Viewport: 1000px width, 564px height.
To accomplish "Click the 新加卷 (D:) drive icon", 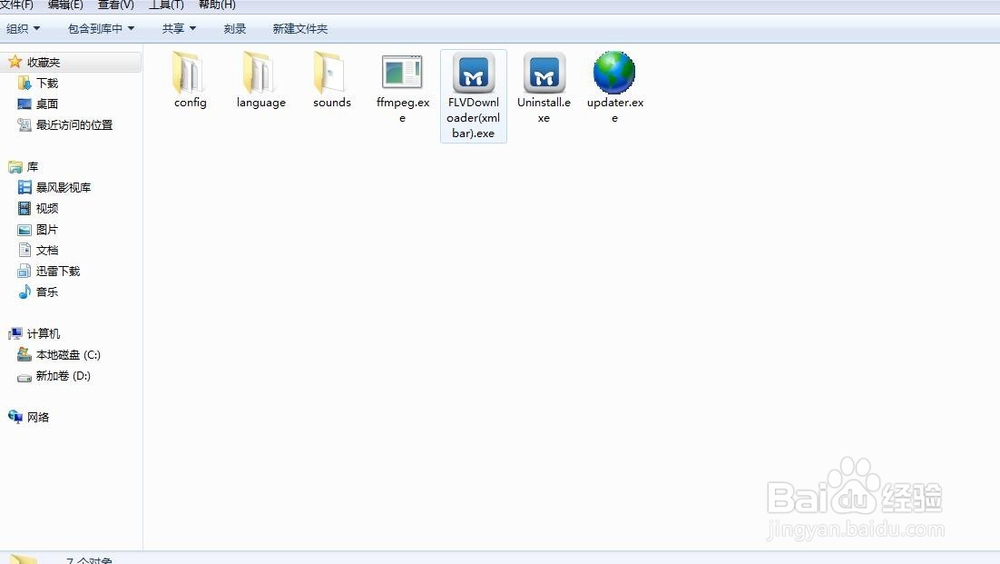I will pyautogui.click(x=24, y=376).
